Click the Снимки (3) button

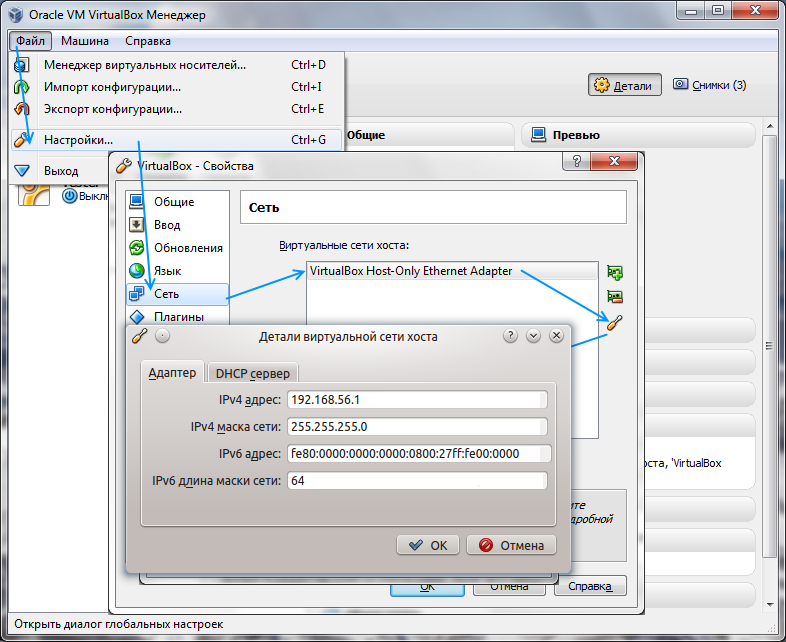(x=709, y=85)
